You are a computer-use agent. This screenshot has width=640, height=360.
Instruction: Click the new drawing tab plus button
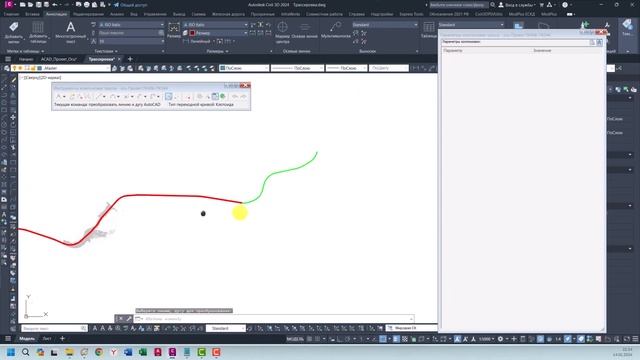(x=130, y=59)
